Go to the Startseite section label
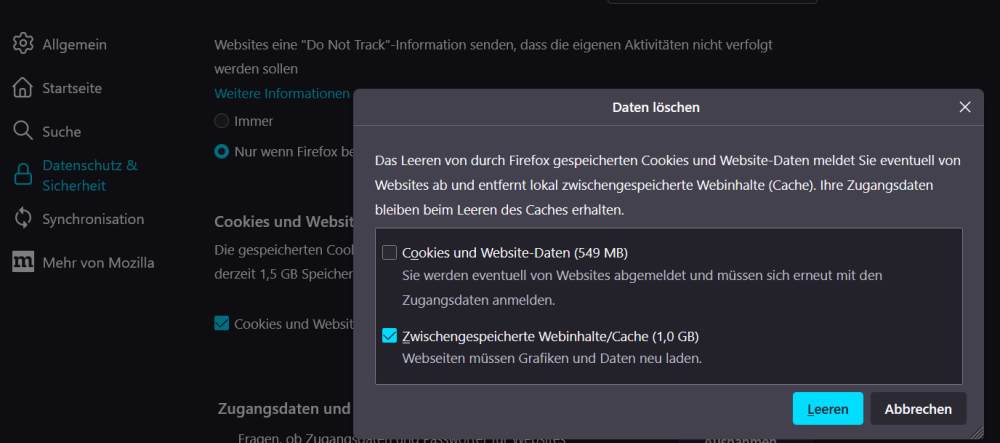 pos(72,88)
